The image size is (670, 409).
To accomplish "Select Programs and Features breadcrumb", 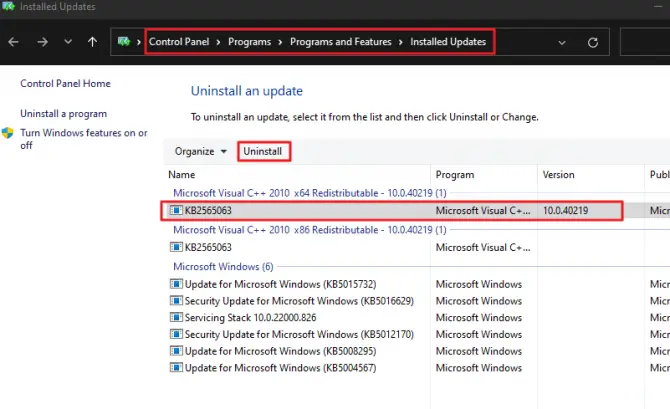I will [341, 42].
